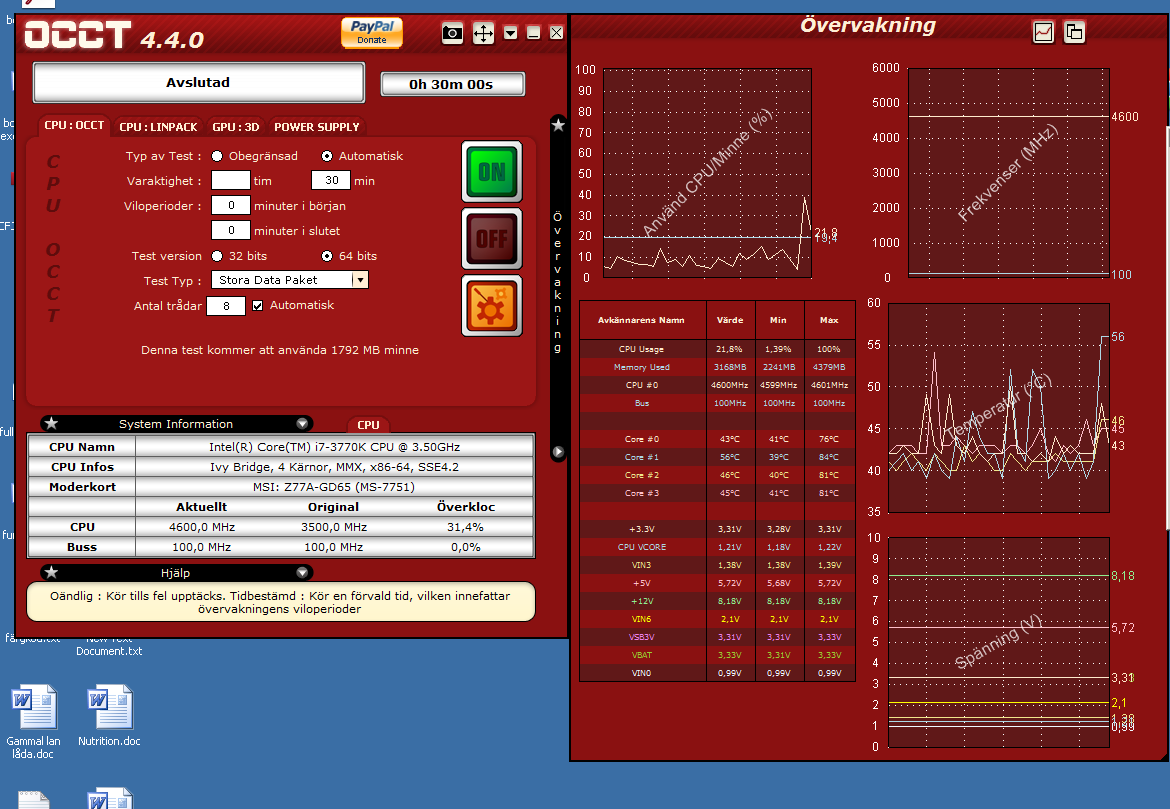Click the star atop the Övervakning sidebar
1170x809 pixels.
[558, 125]
